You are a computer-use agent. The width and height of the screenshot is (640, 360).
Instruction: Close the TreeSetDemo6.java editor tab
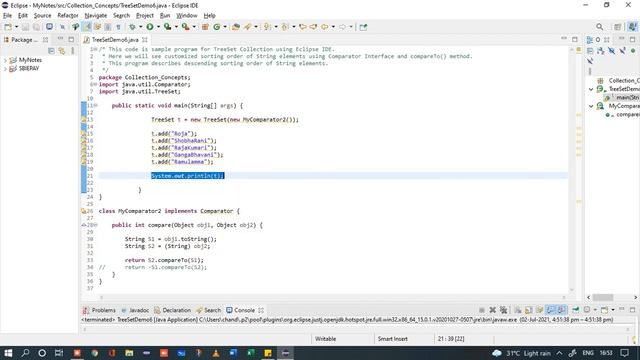pos(145,40)
